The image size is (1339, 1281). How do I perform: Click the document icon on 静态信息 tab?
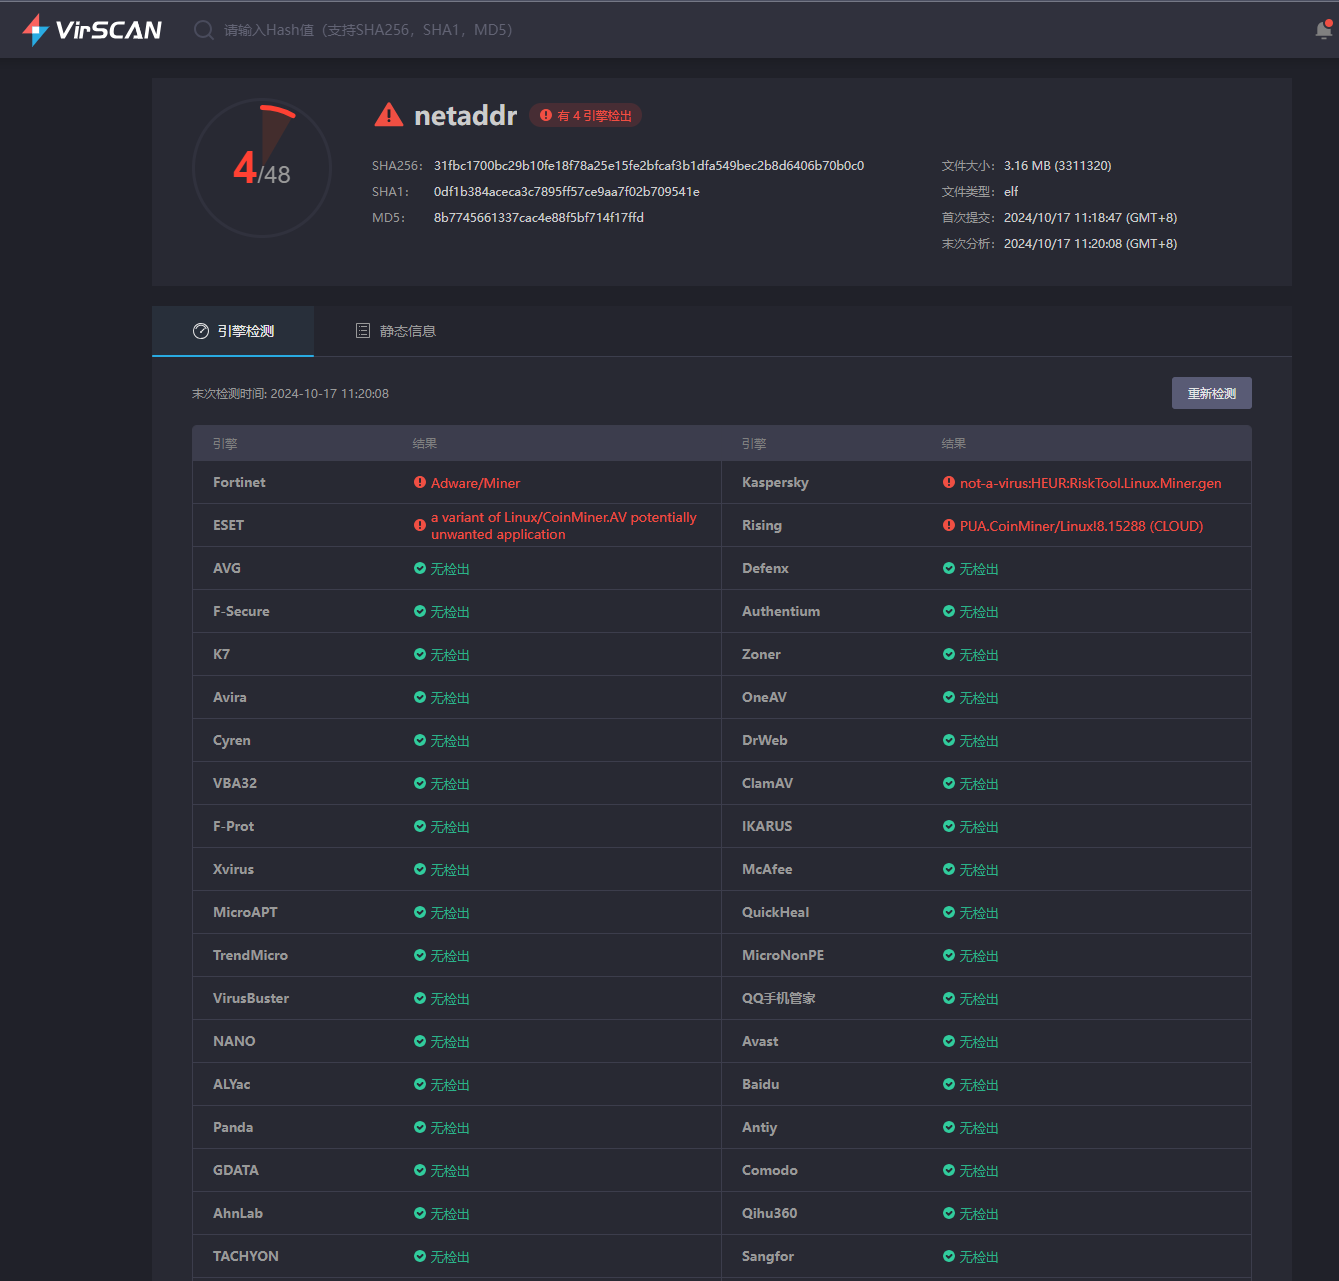(363, 331)
